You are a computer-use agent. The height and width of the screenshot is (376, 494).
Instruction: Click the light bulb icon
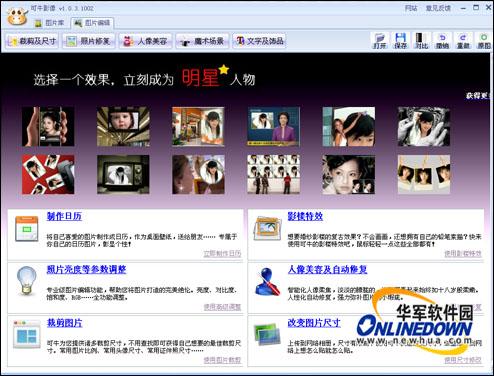tap(27, 280)
